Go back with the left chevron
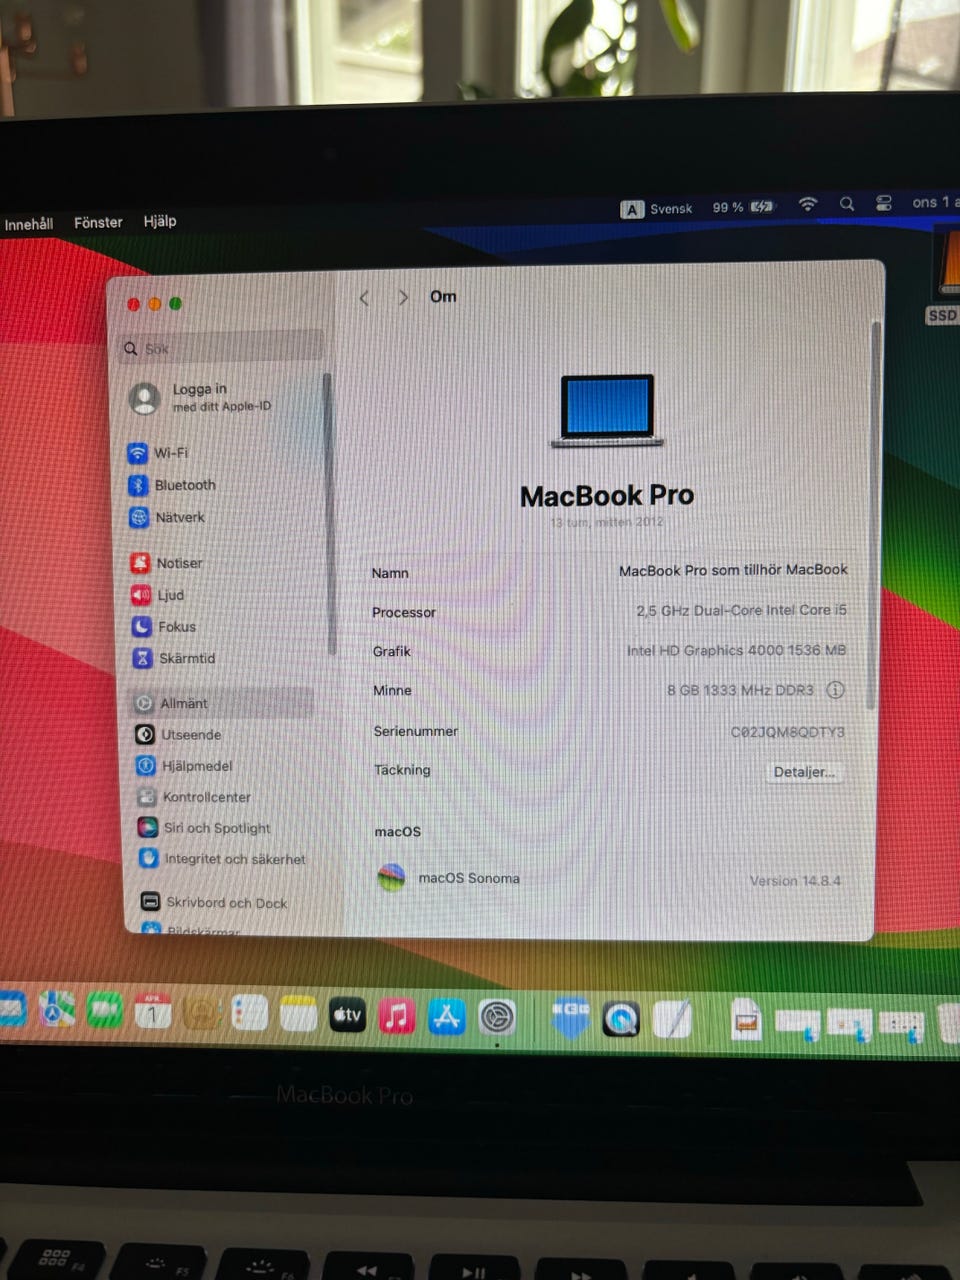This screenshot has height=1280, width=960. pos(364,298)
